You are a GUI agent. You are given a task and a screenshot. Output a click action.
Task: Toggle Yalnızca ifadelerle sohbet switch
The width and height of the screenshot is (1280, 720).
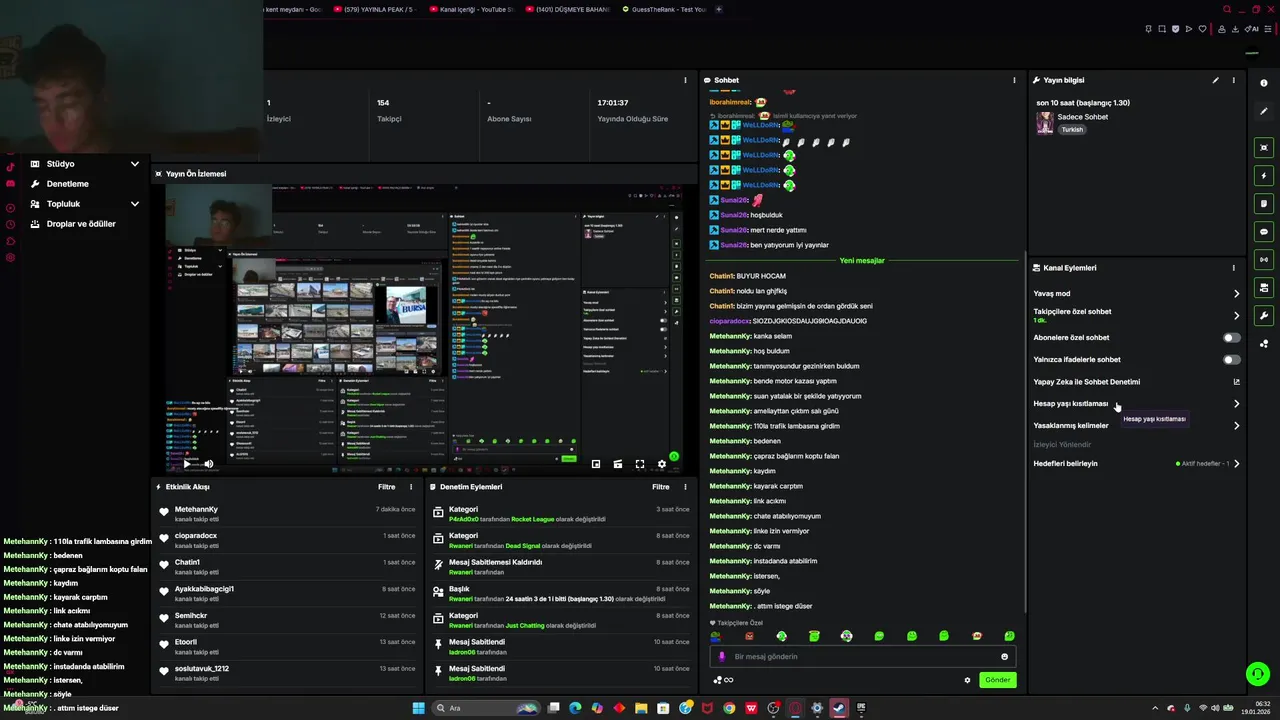click(1232, 360)
